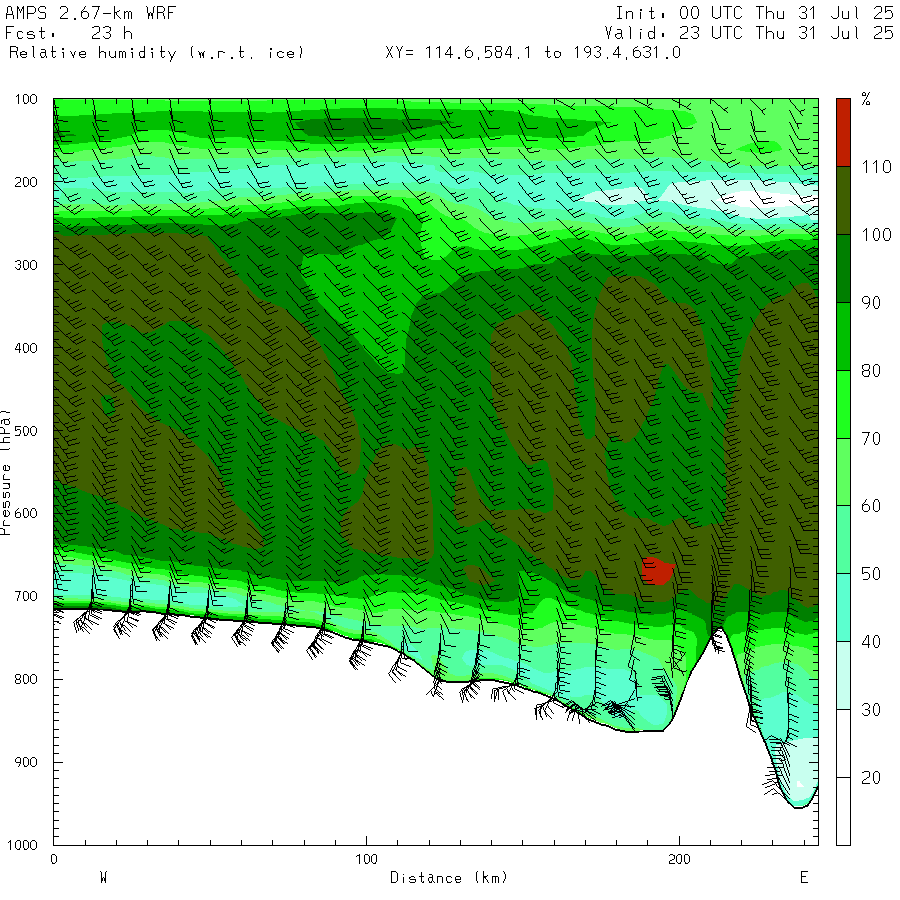Click the red above-110 percent legend swatch

[x=843, y=133]
